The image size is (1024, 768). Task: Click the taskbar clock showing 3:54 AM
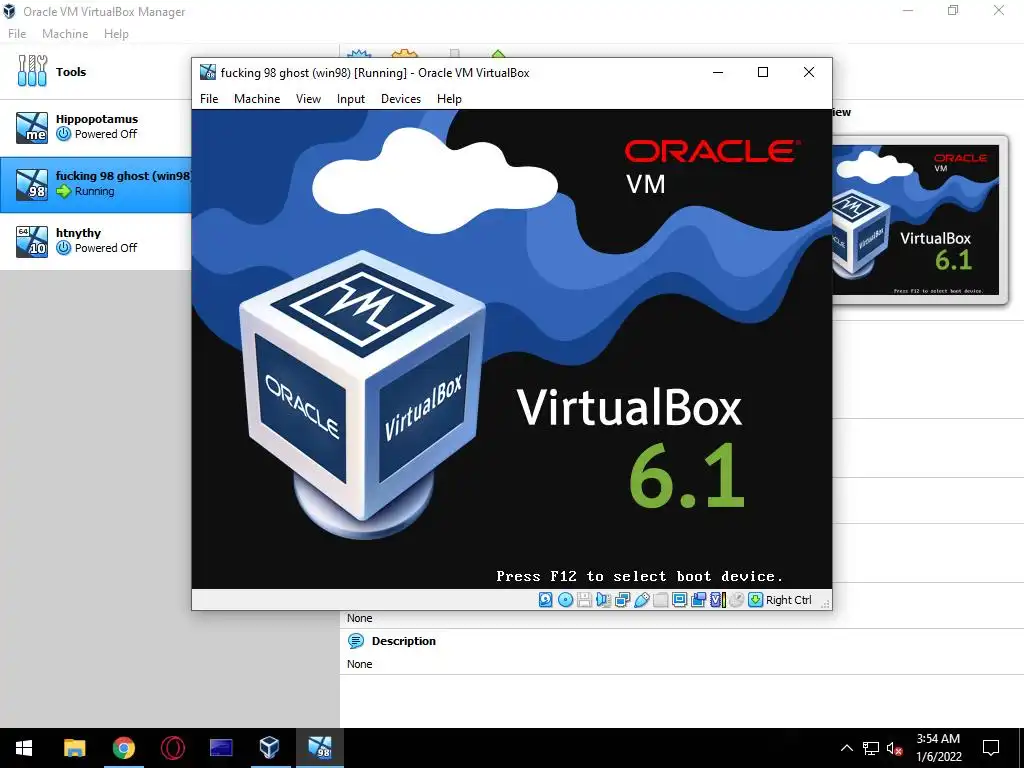click(938, 748)
